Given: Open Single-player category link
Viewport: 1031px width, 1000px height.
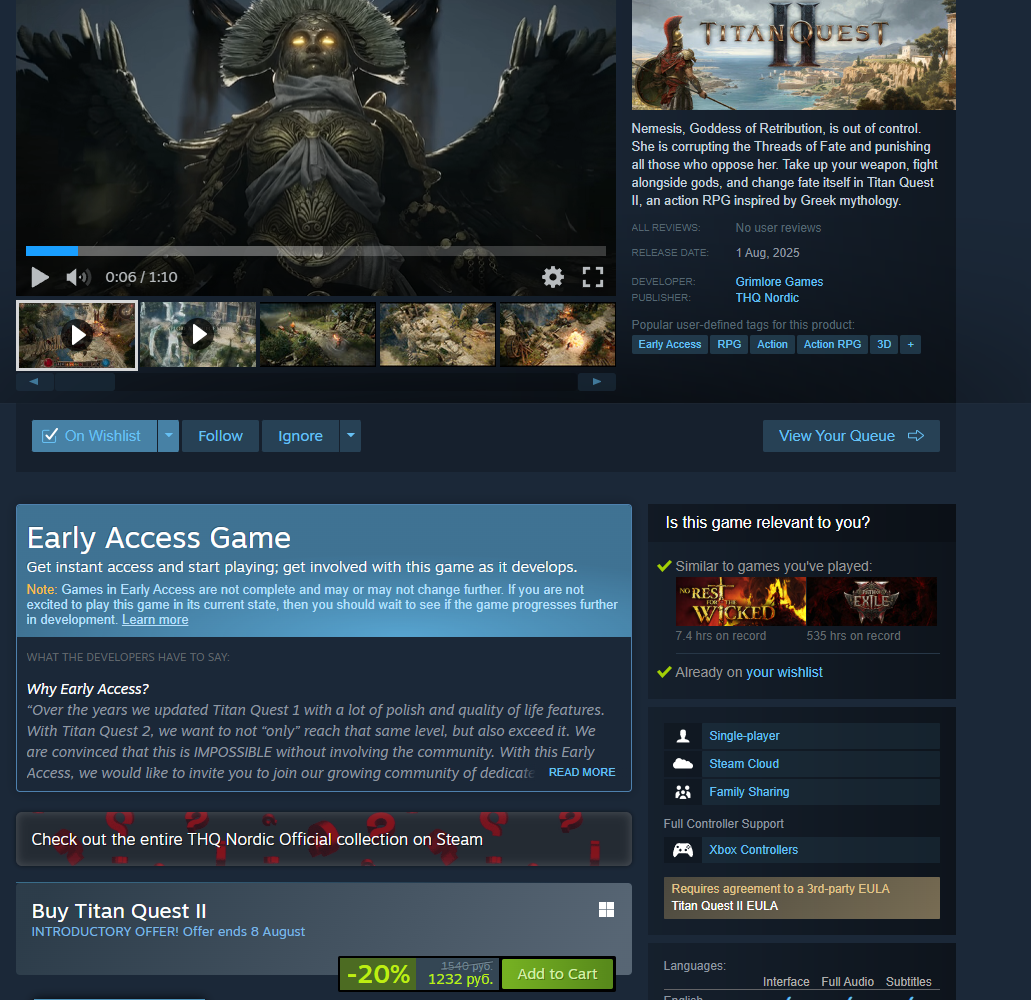Looking at the screenshot, I should (744, 736).
